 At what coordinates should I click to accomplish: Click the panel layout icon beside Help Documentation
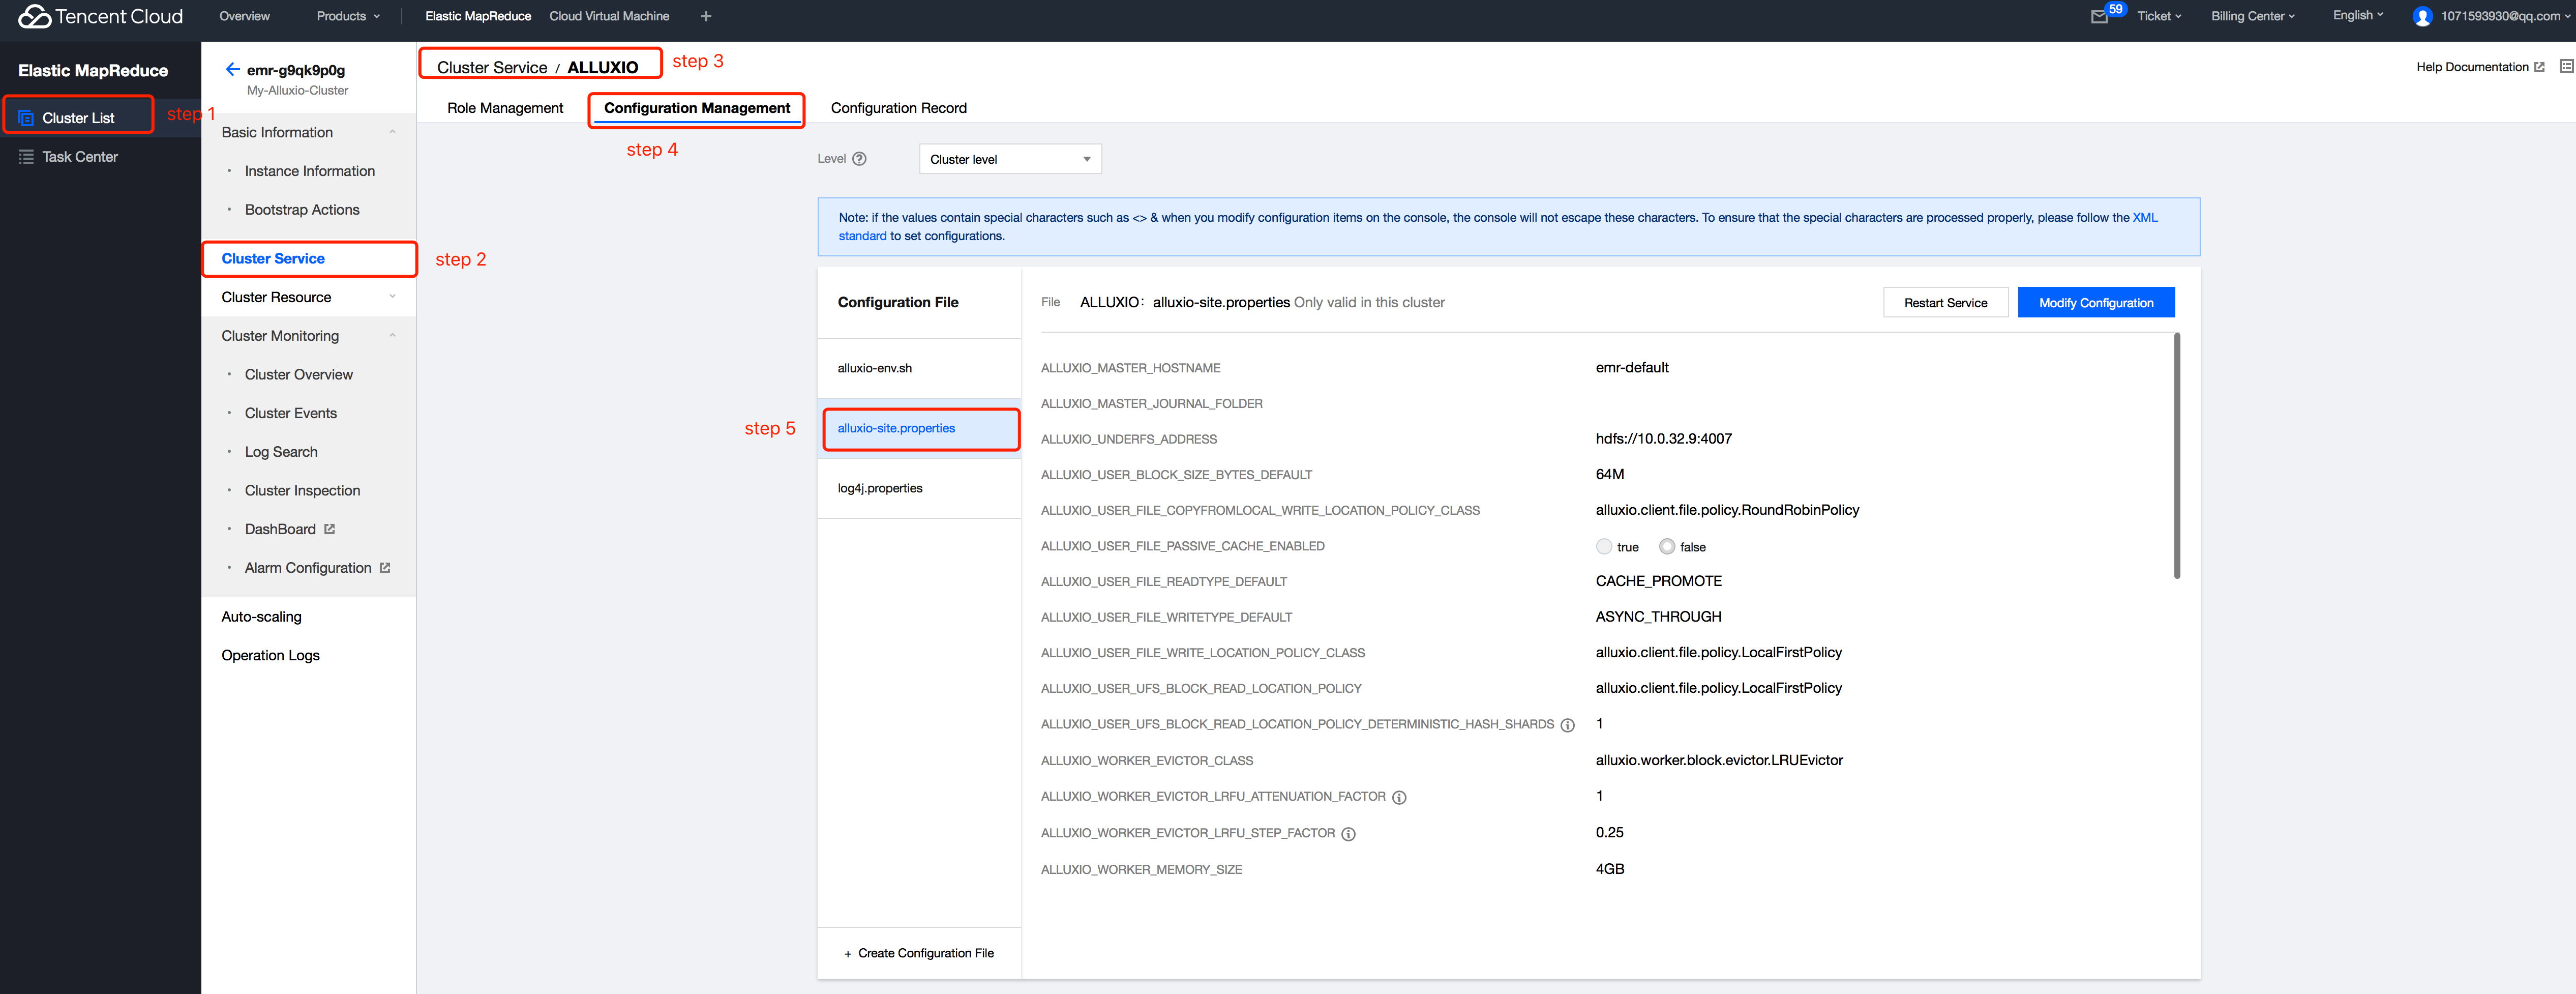click(2566, 67)
